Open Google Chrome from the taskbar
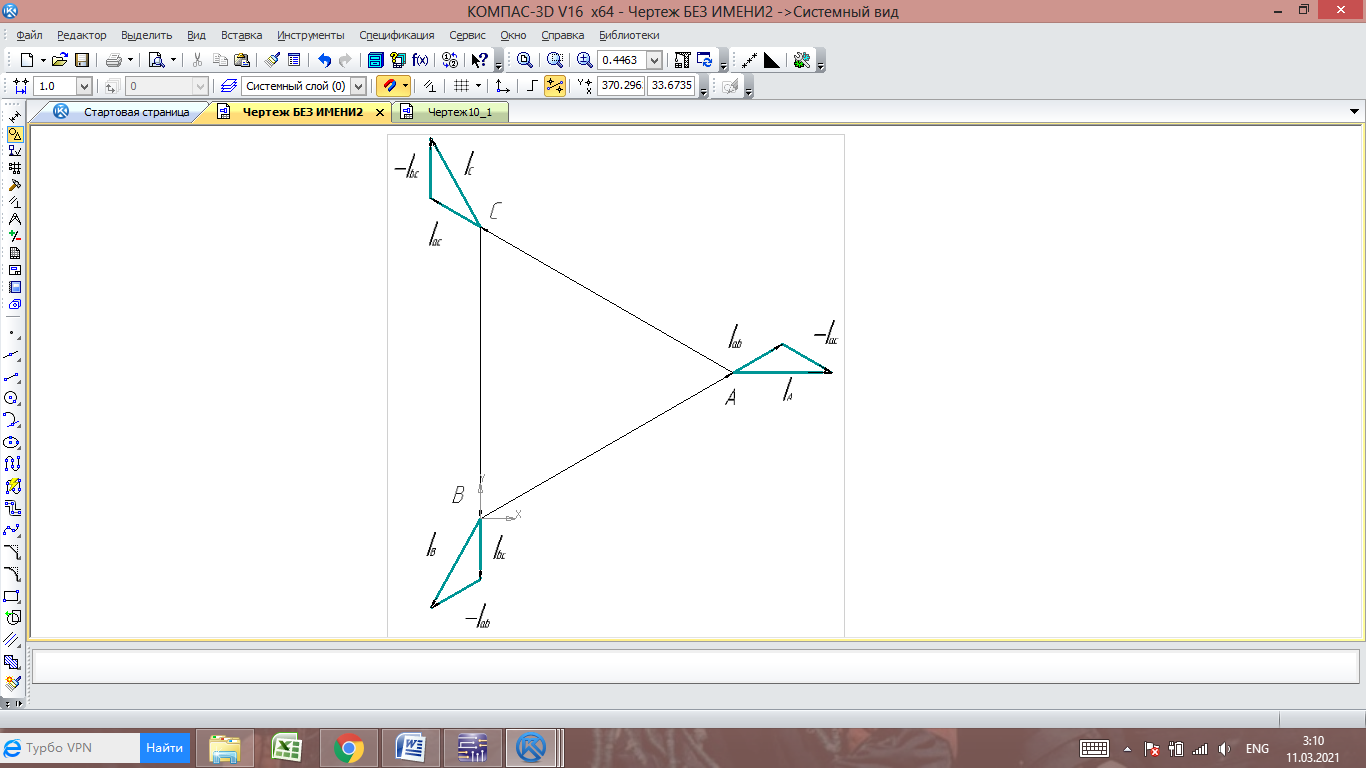The height and width of the screenshot is (768, 1366). 348,748
